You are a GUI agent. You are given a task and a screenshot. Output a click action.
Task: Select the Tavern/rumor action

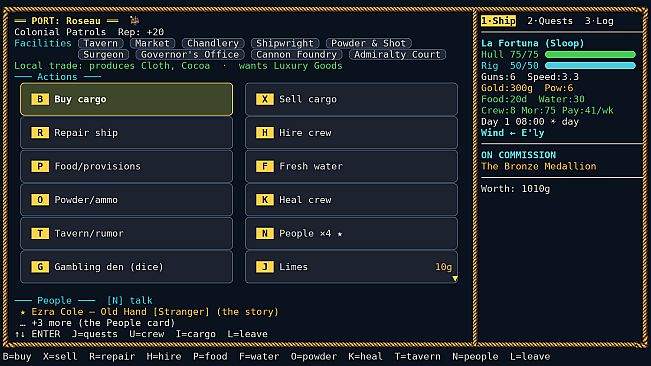(x=126, y=234)
